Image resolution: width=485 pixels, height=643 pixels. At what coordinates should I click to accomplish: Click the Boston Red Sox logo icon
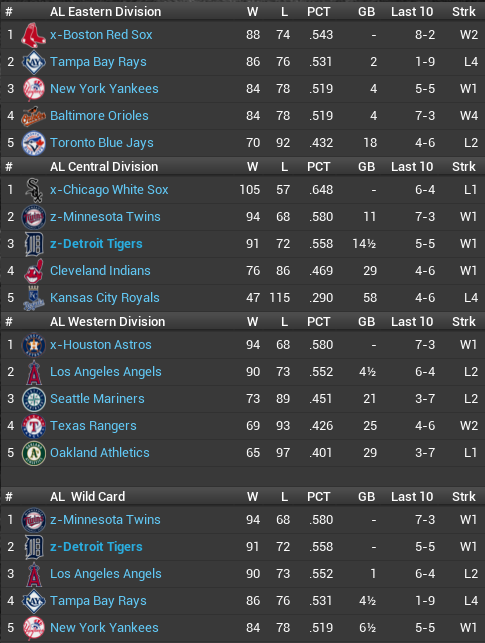tap(34, 35)
